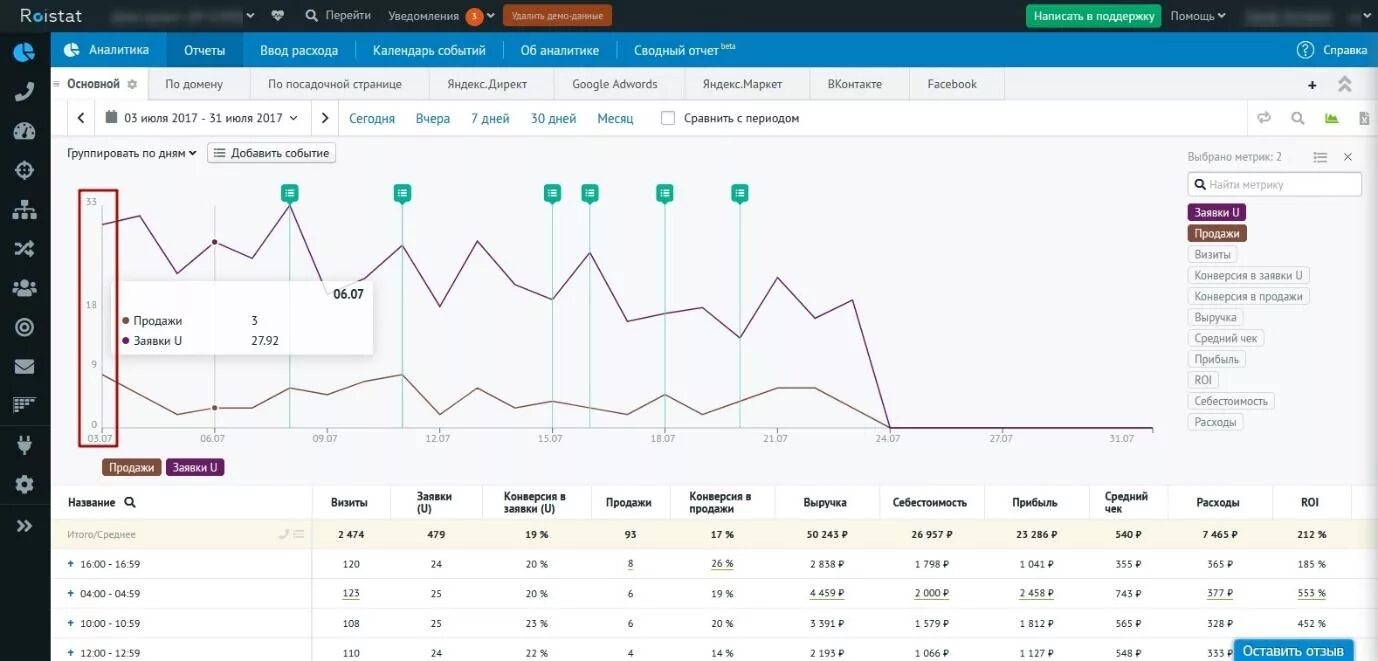
Task: Open the sitemap hierarchy sidebar icon
Action: pyautogui.click(x=24, y=210)
